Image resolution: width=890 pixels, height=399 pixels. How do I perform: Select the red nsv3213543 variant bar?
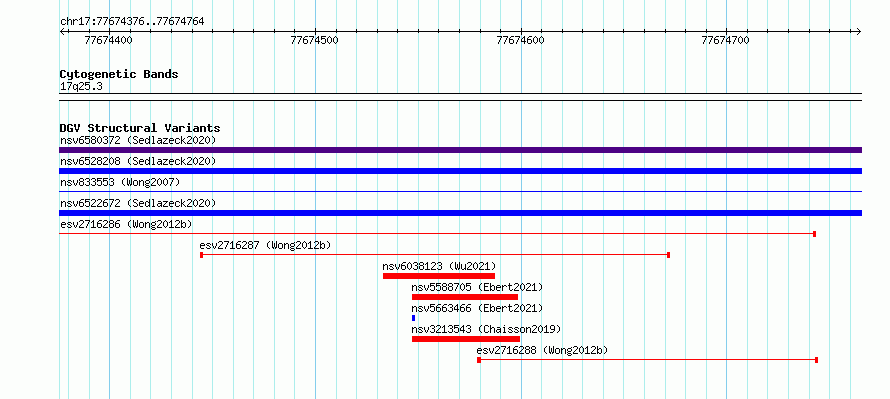point(466,339)
